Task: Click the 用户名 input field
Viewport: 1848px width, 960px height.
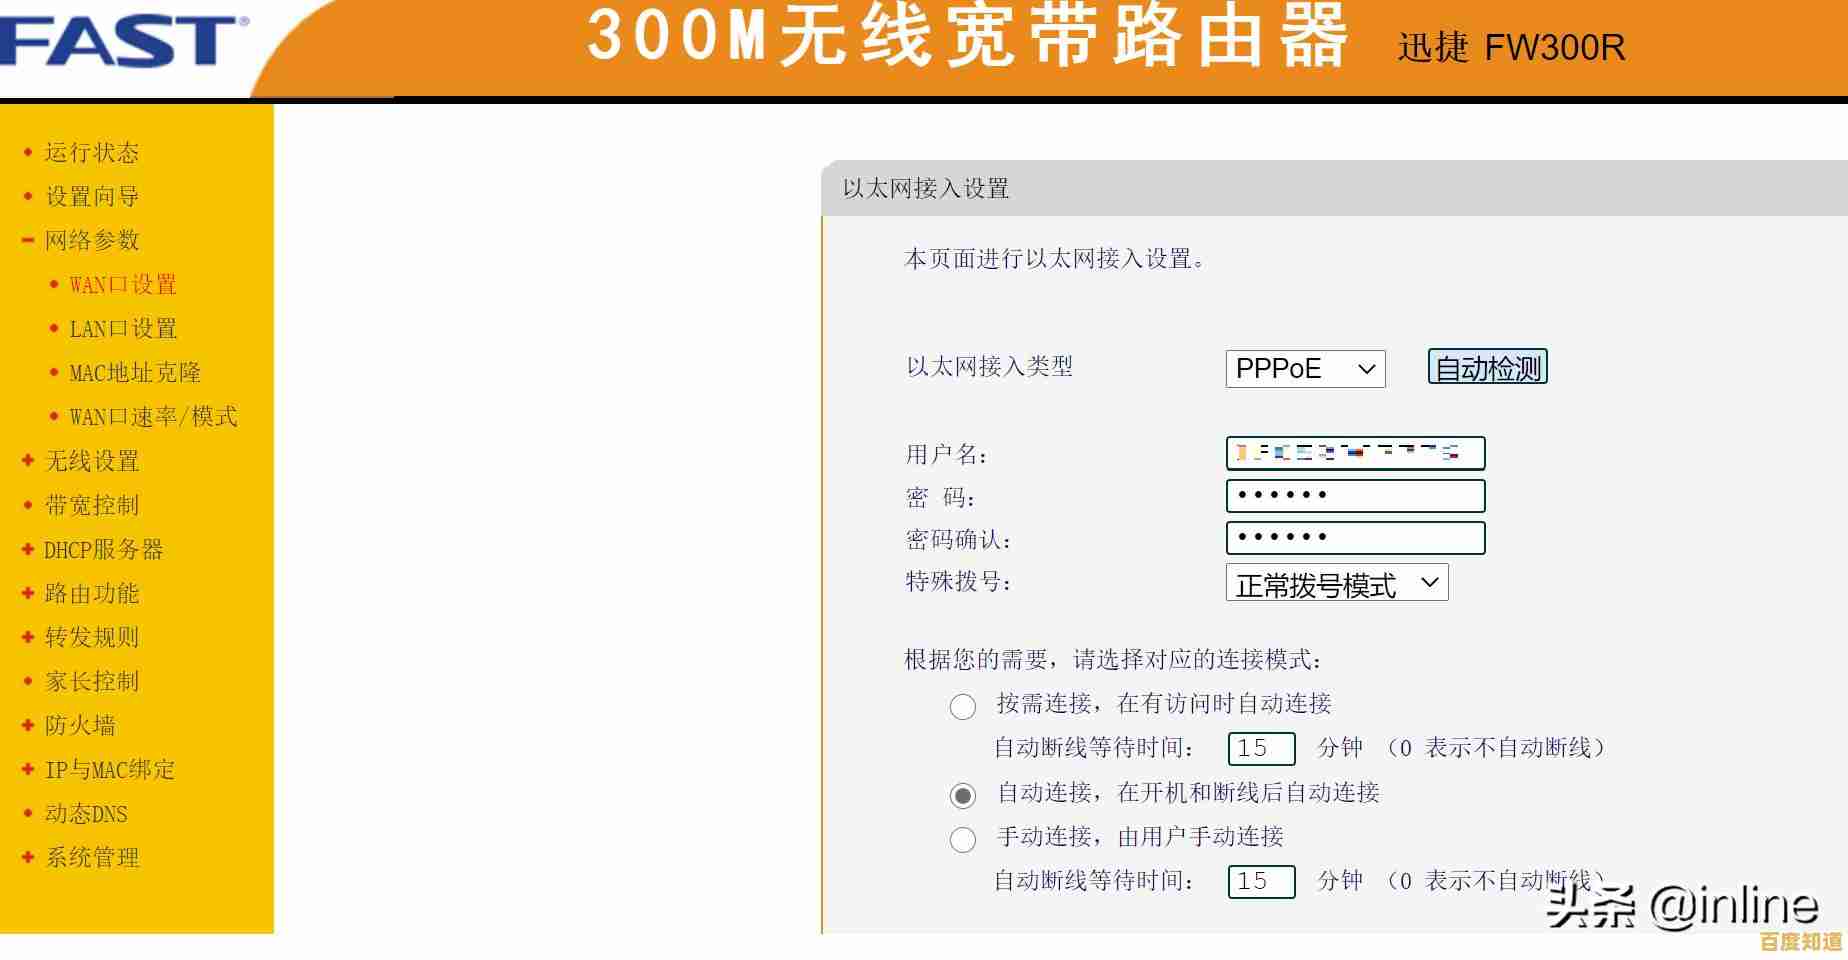Action: click(x=1355, y=453)
